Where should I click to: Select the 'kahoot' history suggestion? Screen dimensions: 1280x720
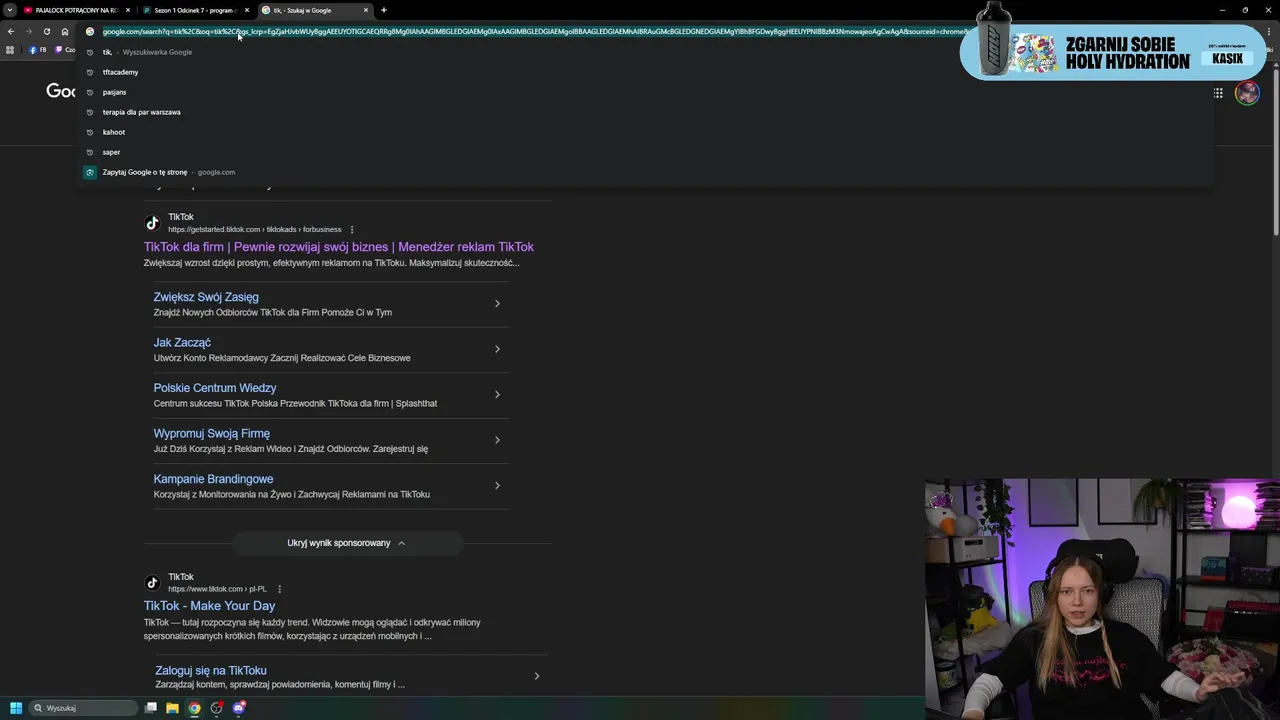(x=645, y=132)
